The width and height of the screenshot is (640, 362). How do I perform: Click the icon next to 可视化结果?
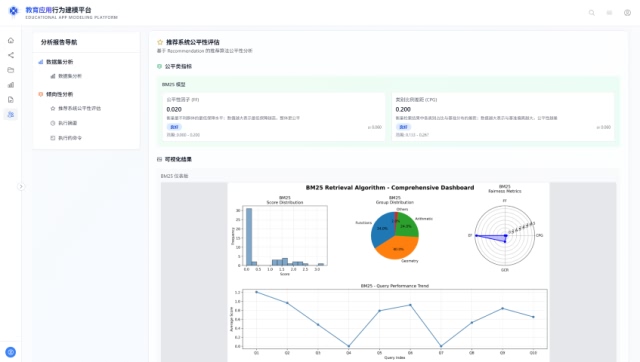(159, 159)
